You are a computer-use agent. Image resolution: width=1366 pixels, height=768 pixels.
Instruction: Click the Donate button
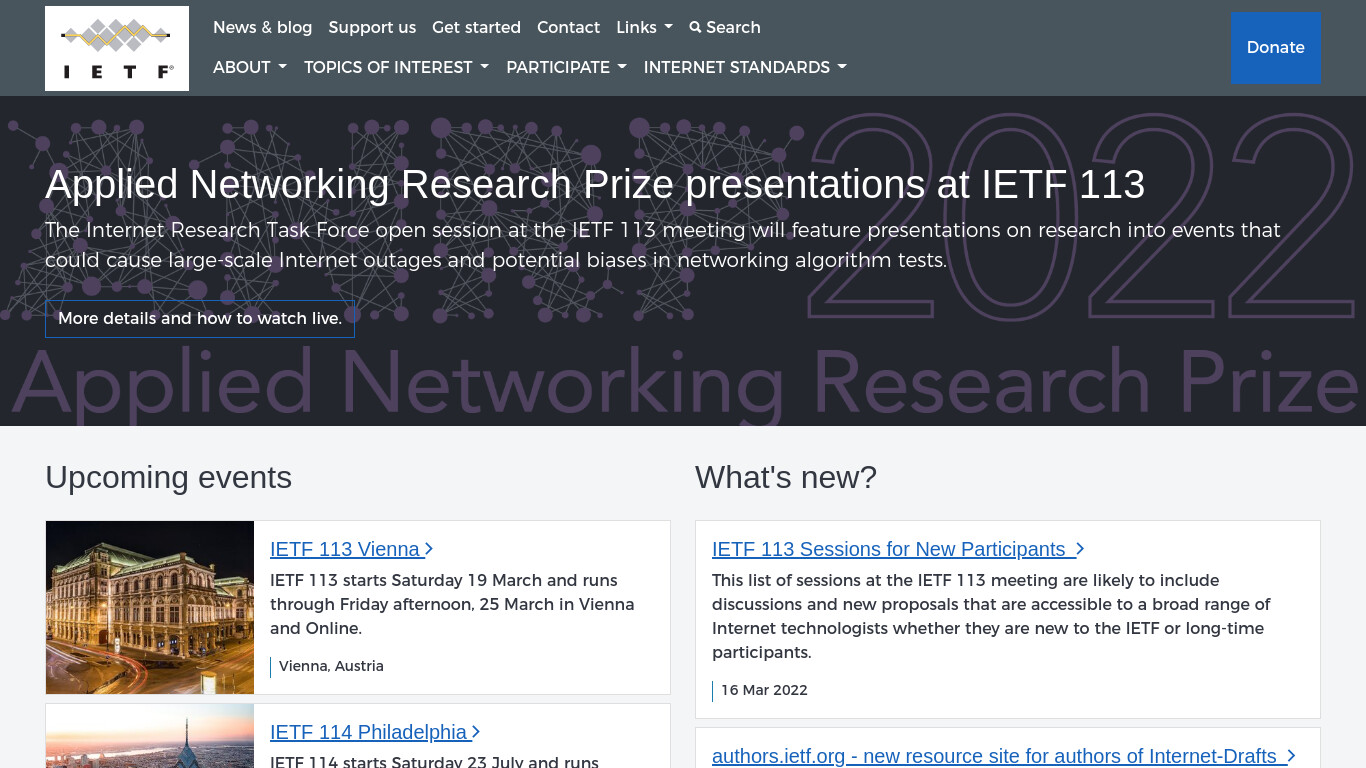(x=1276, y=47)
